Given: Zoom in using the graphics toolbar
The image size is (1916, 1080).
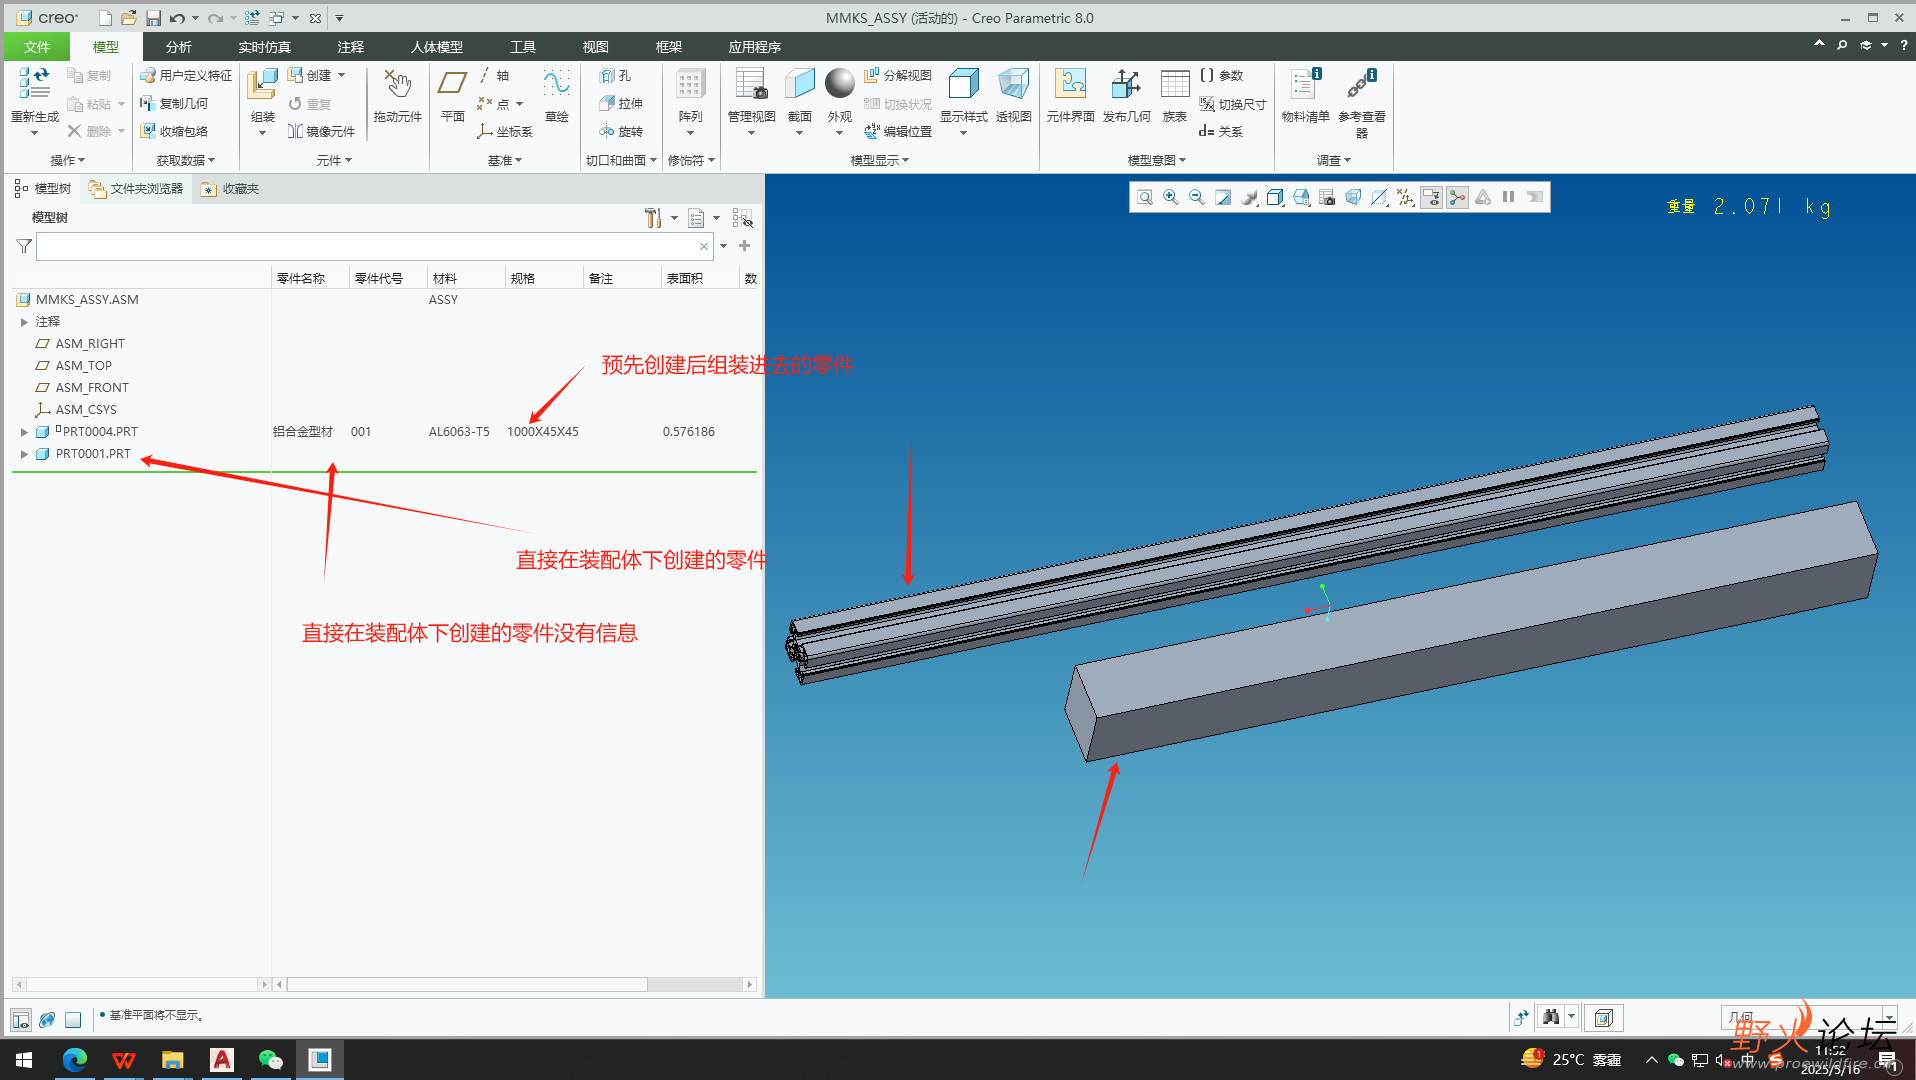Looking at the screenshot, I should click(1171, 198).
